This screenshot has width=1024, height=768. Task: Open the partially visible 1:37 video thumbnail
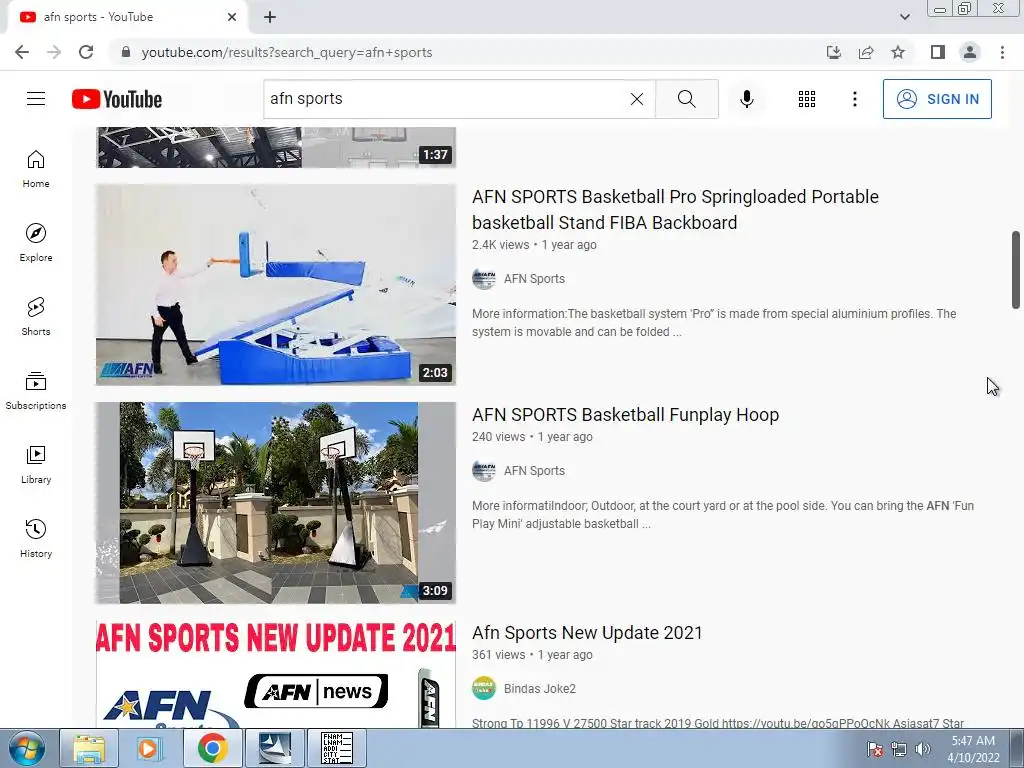(x=276, y=148)
